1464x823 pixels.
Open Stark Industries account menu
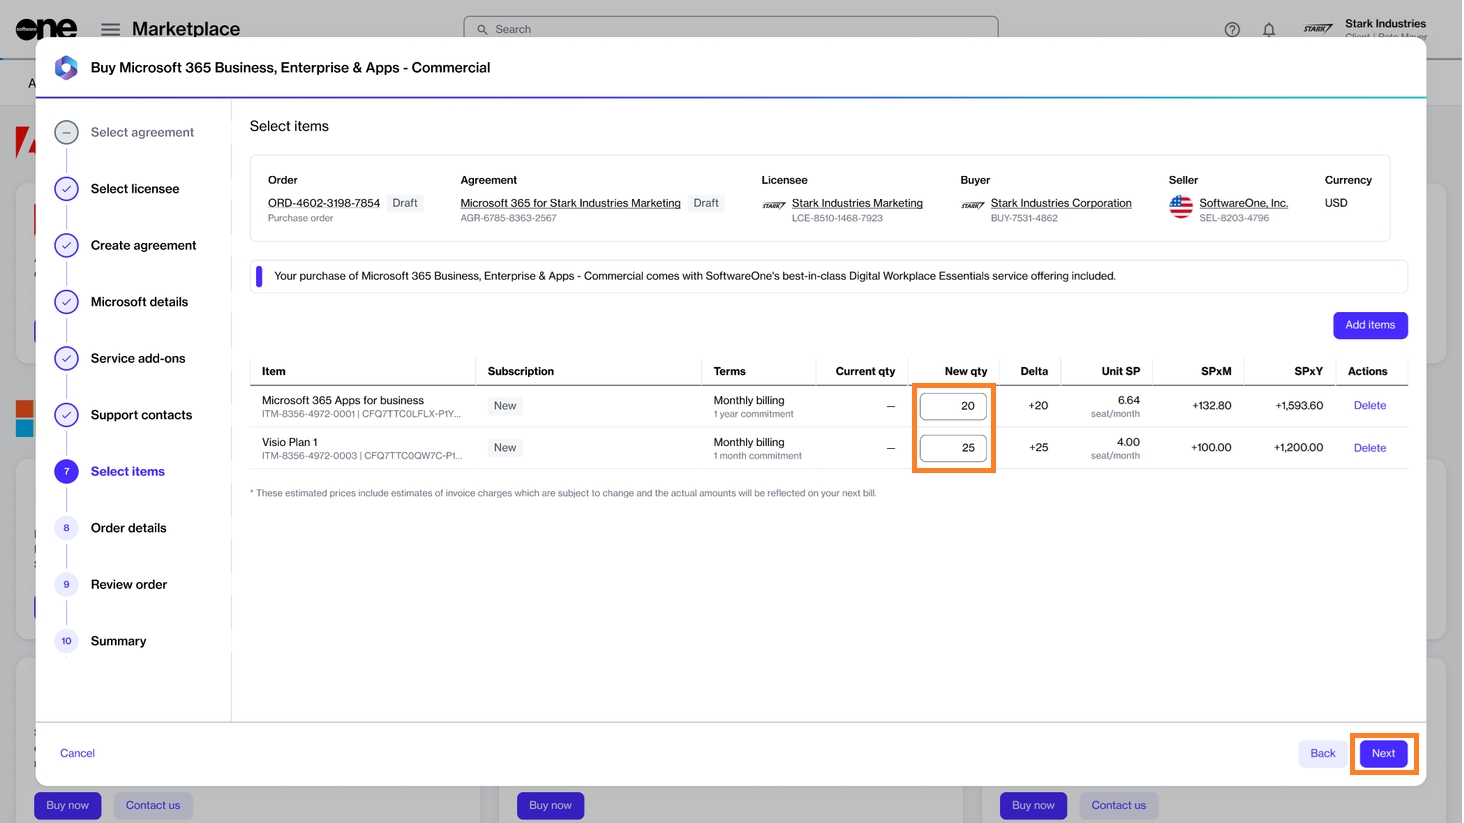(x=1384, y=29)
